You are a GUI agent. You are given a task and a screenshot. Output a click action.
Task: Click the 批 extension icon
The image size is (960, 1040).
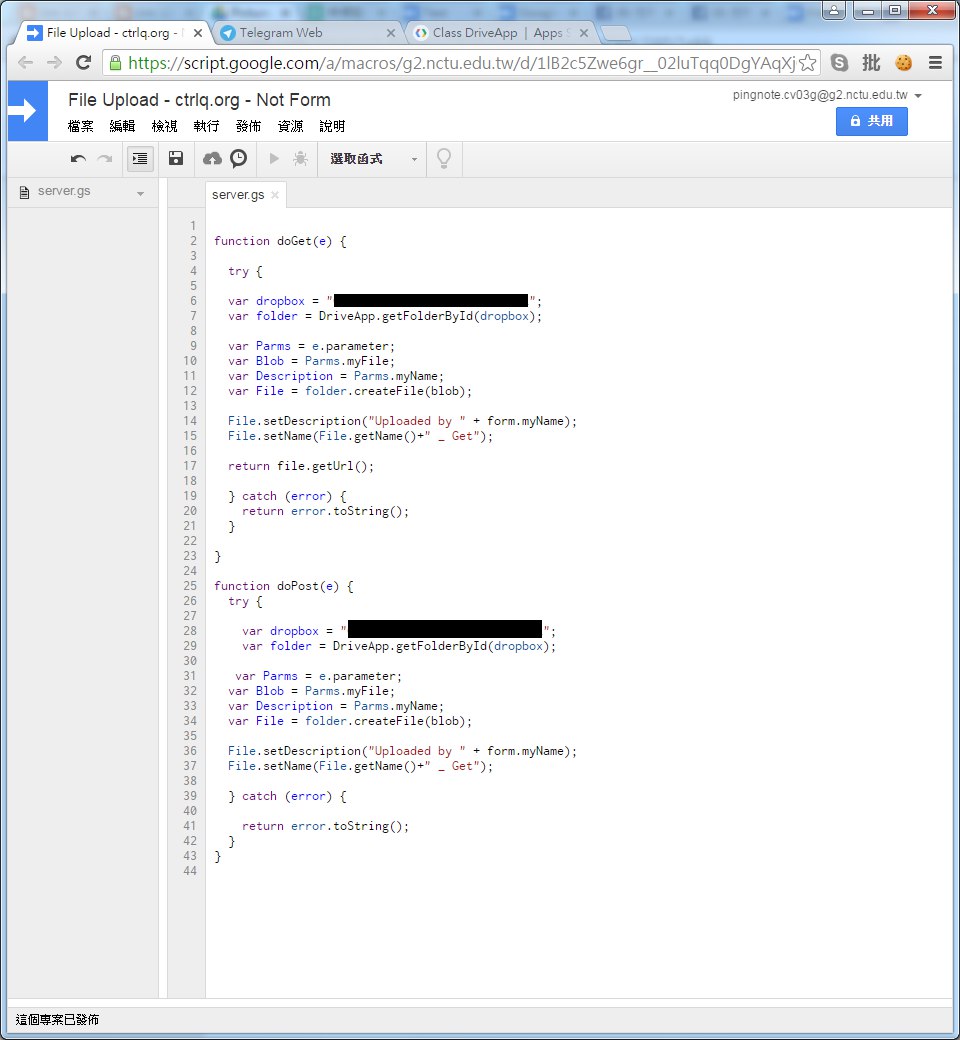tap(871, 62)
